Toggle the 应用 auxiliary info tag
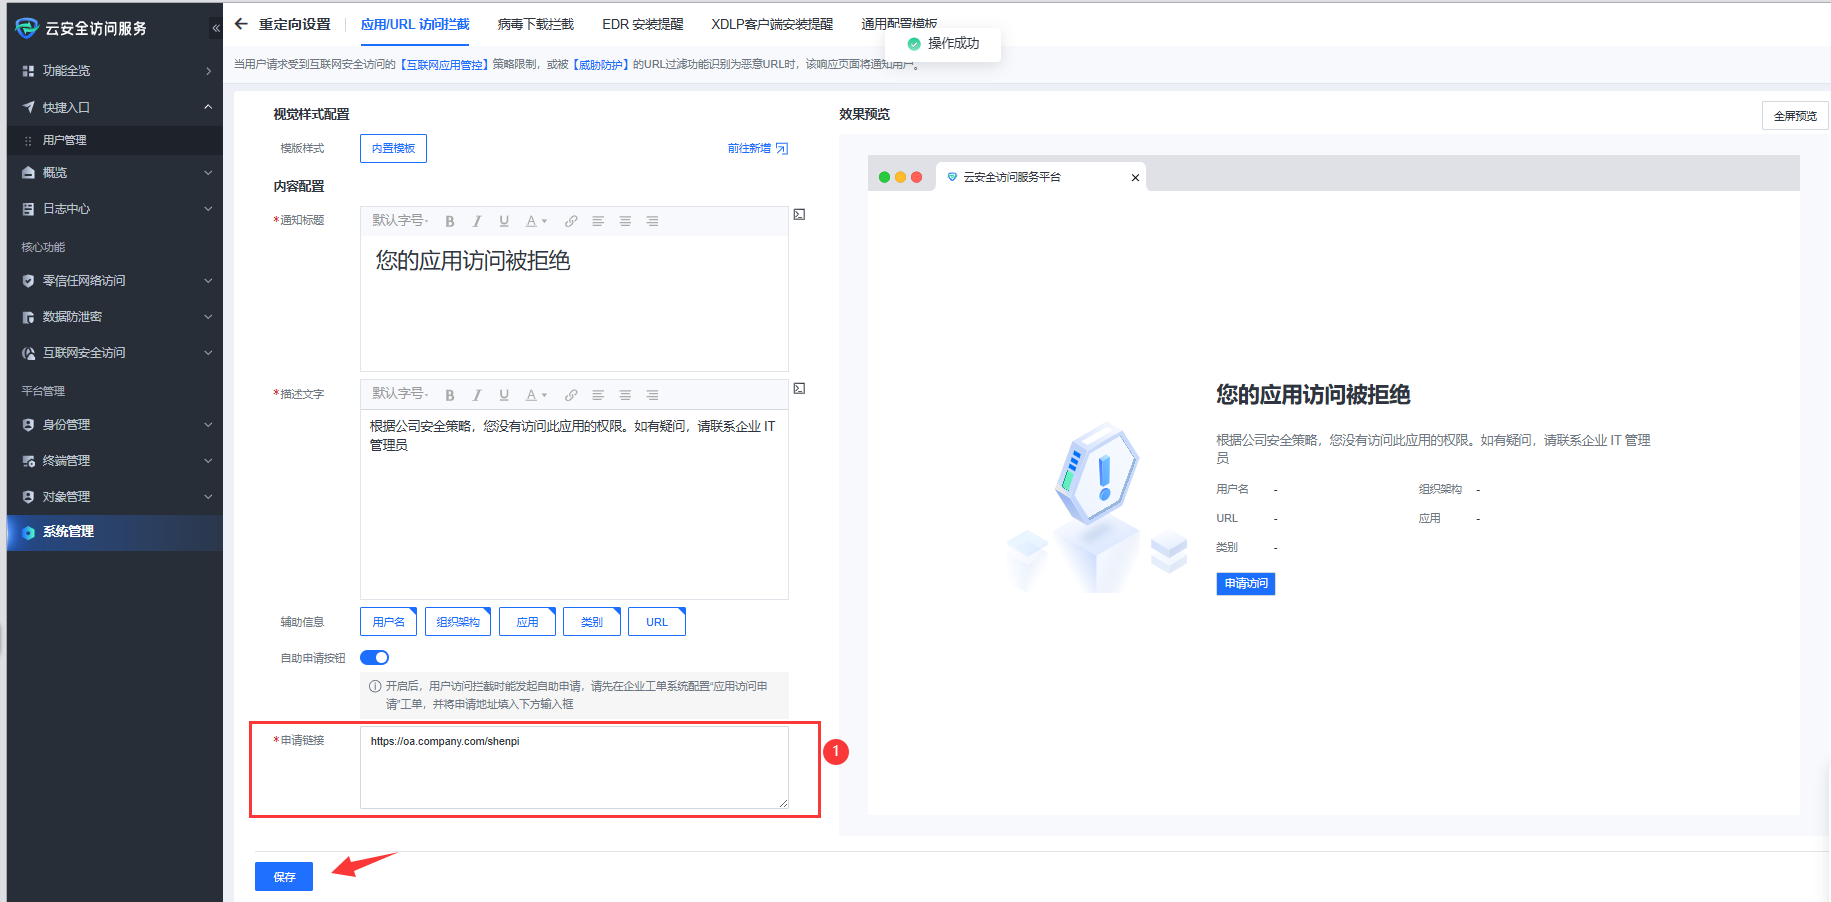This screenshot has height=902, width=1831. (527, 622)
